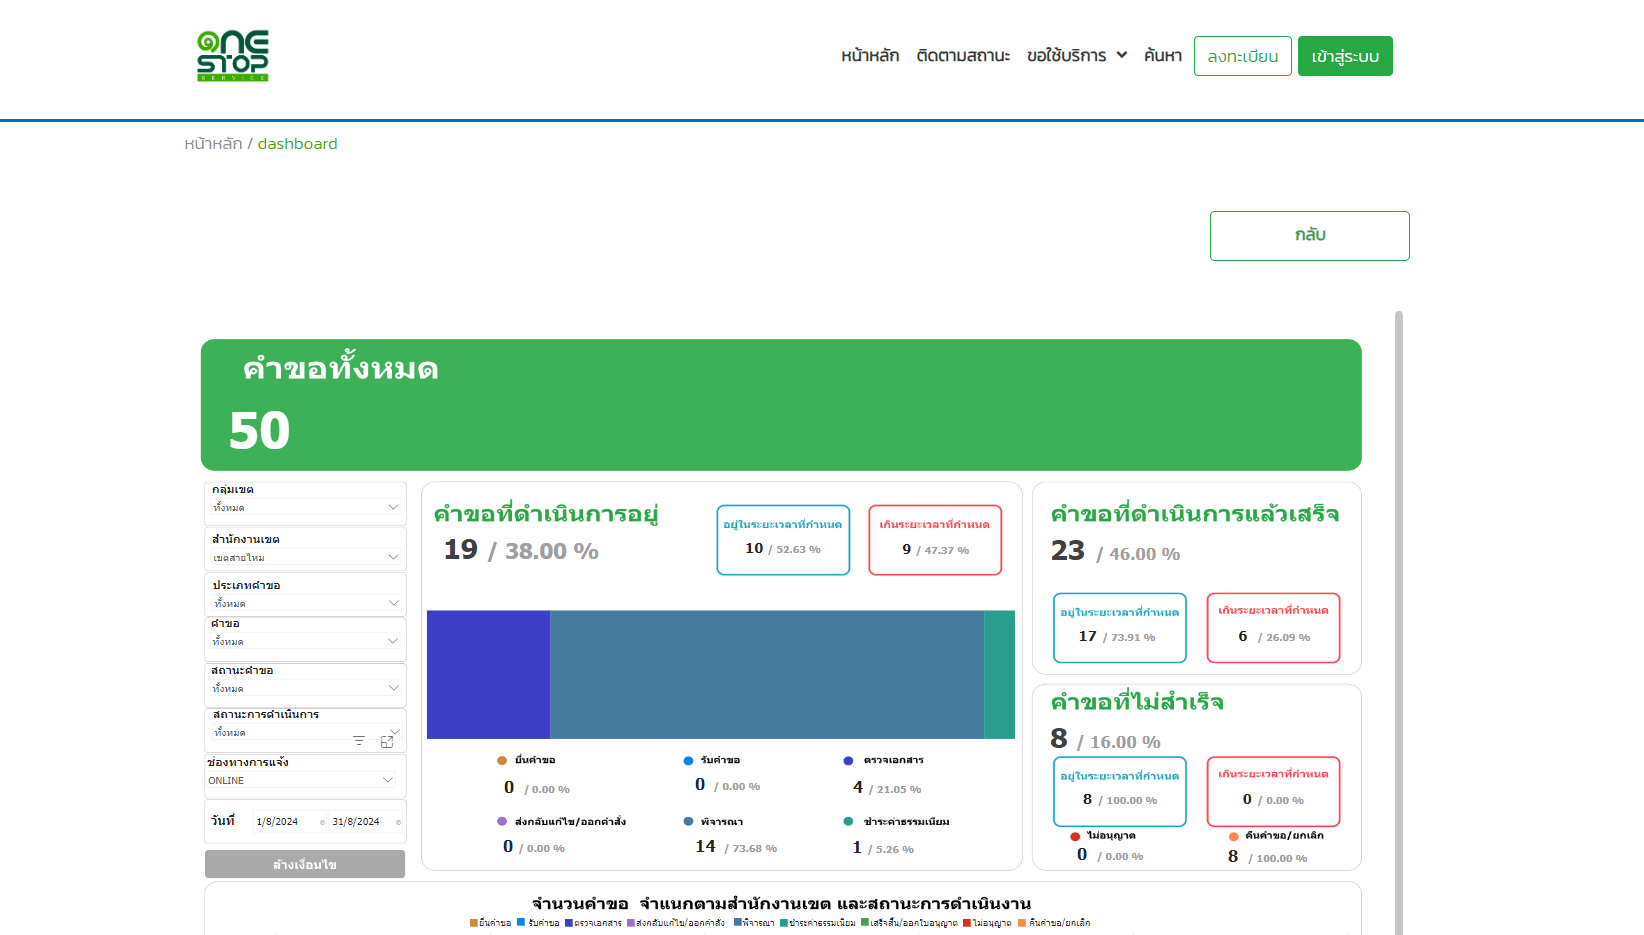Click the purple ส่งกลับแก้ไข/ออกคำสั่ง legend dot
The height and width of the screenshot is (935, 1644).
(502, 822)
